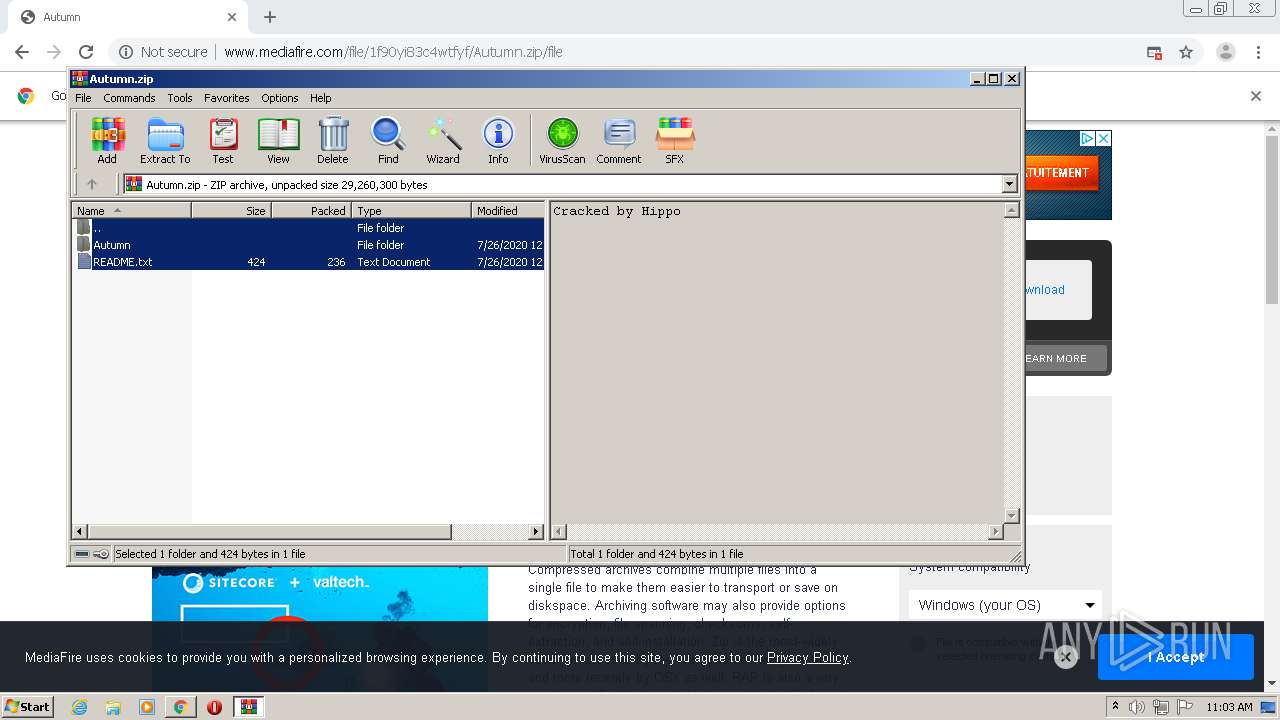The height and width of the screenshot is (720, 1280).
Task: Click the Extract To toolbar icon
Action: [x=165, y=140]
